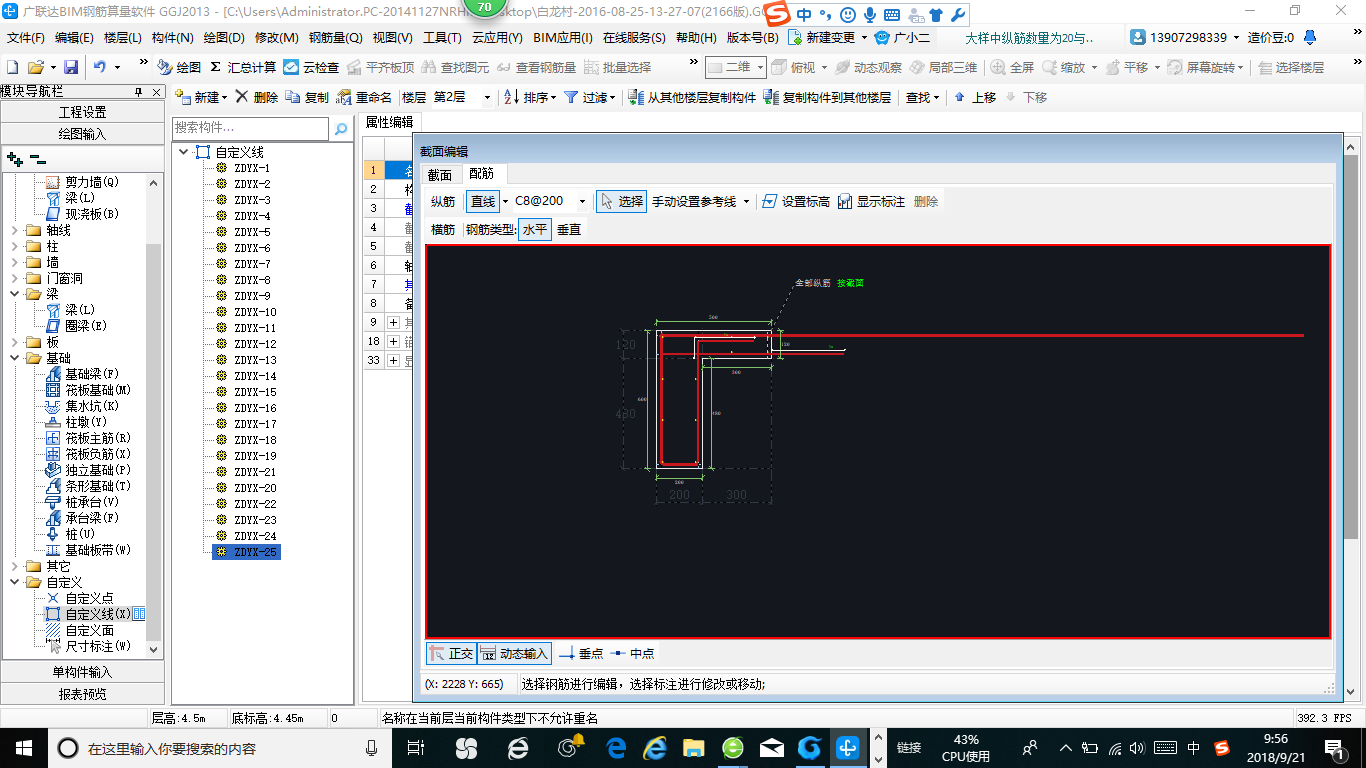This screenshot has width=1366, height=768.
Task: Open the 楼层 第2层 floor dropdown
Action: (x=487, y=97)
